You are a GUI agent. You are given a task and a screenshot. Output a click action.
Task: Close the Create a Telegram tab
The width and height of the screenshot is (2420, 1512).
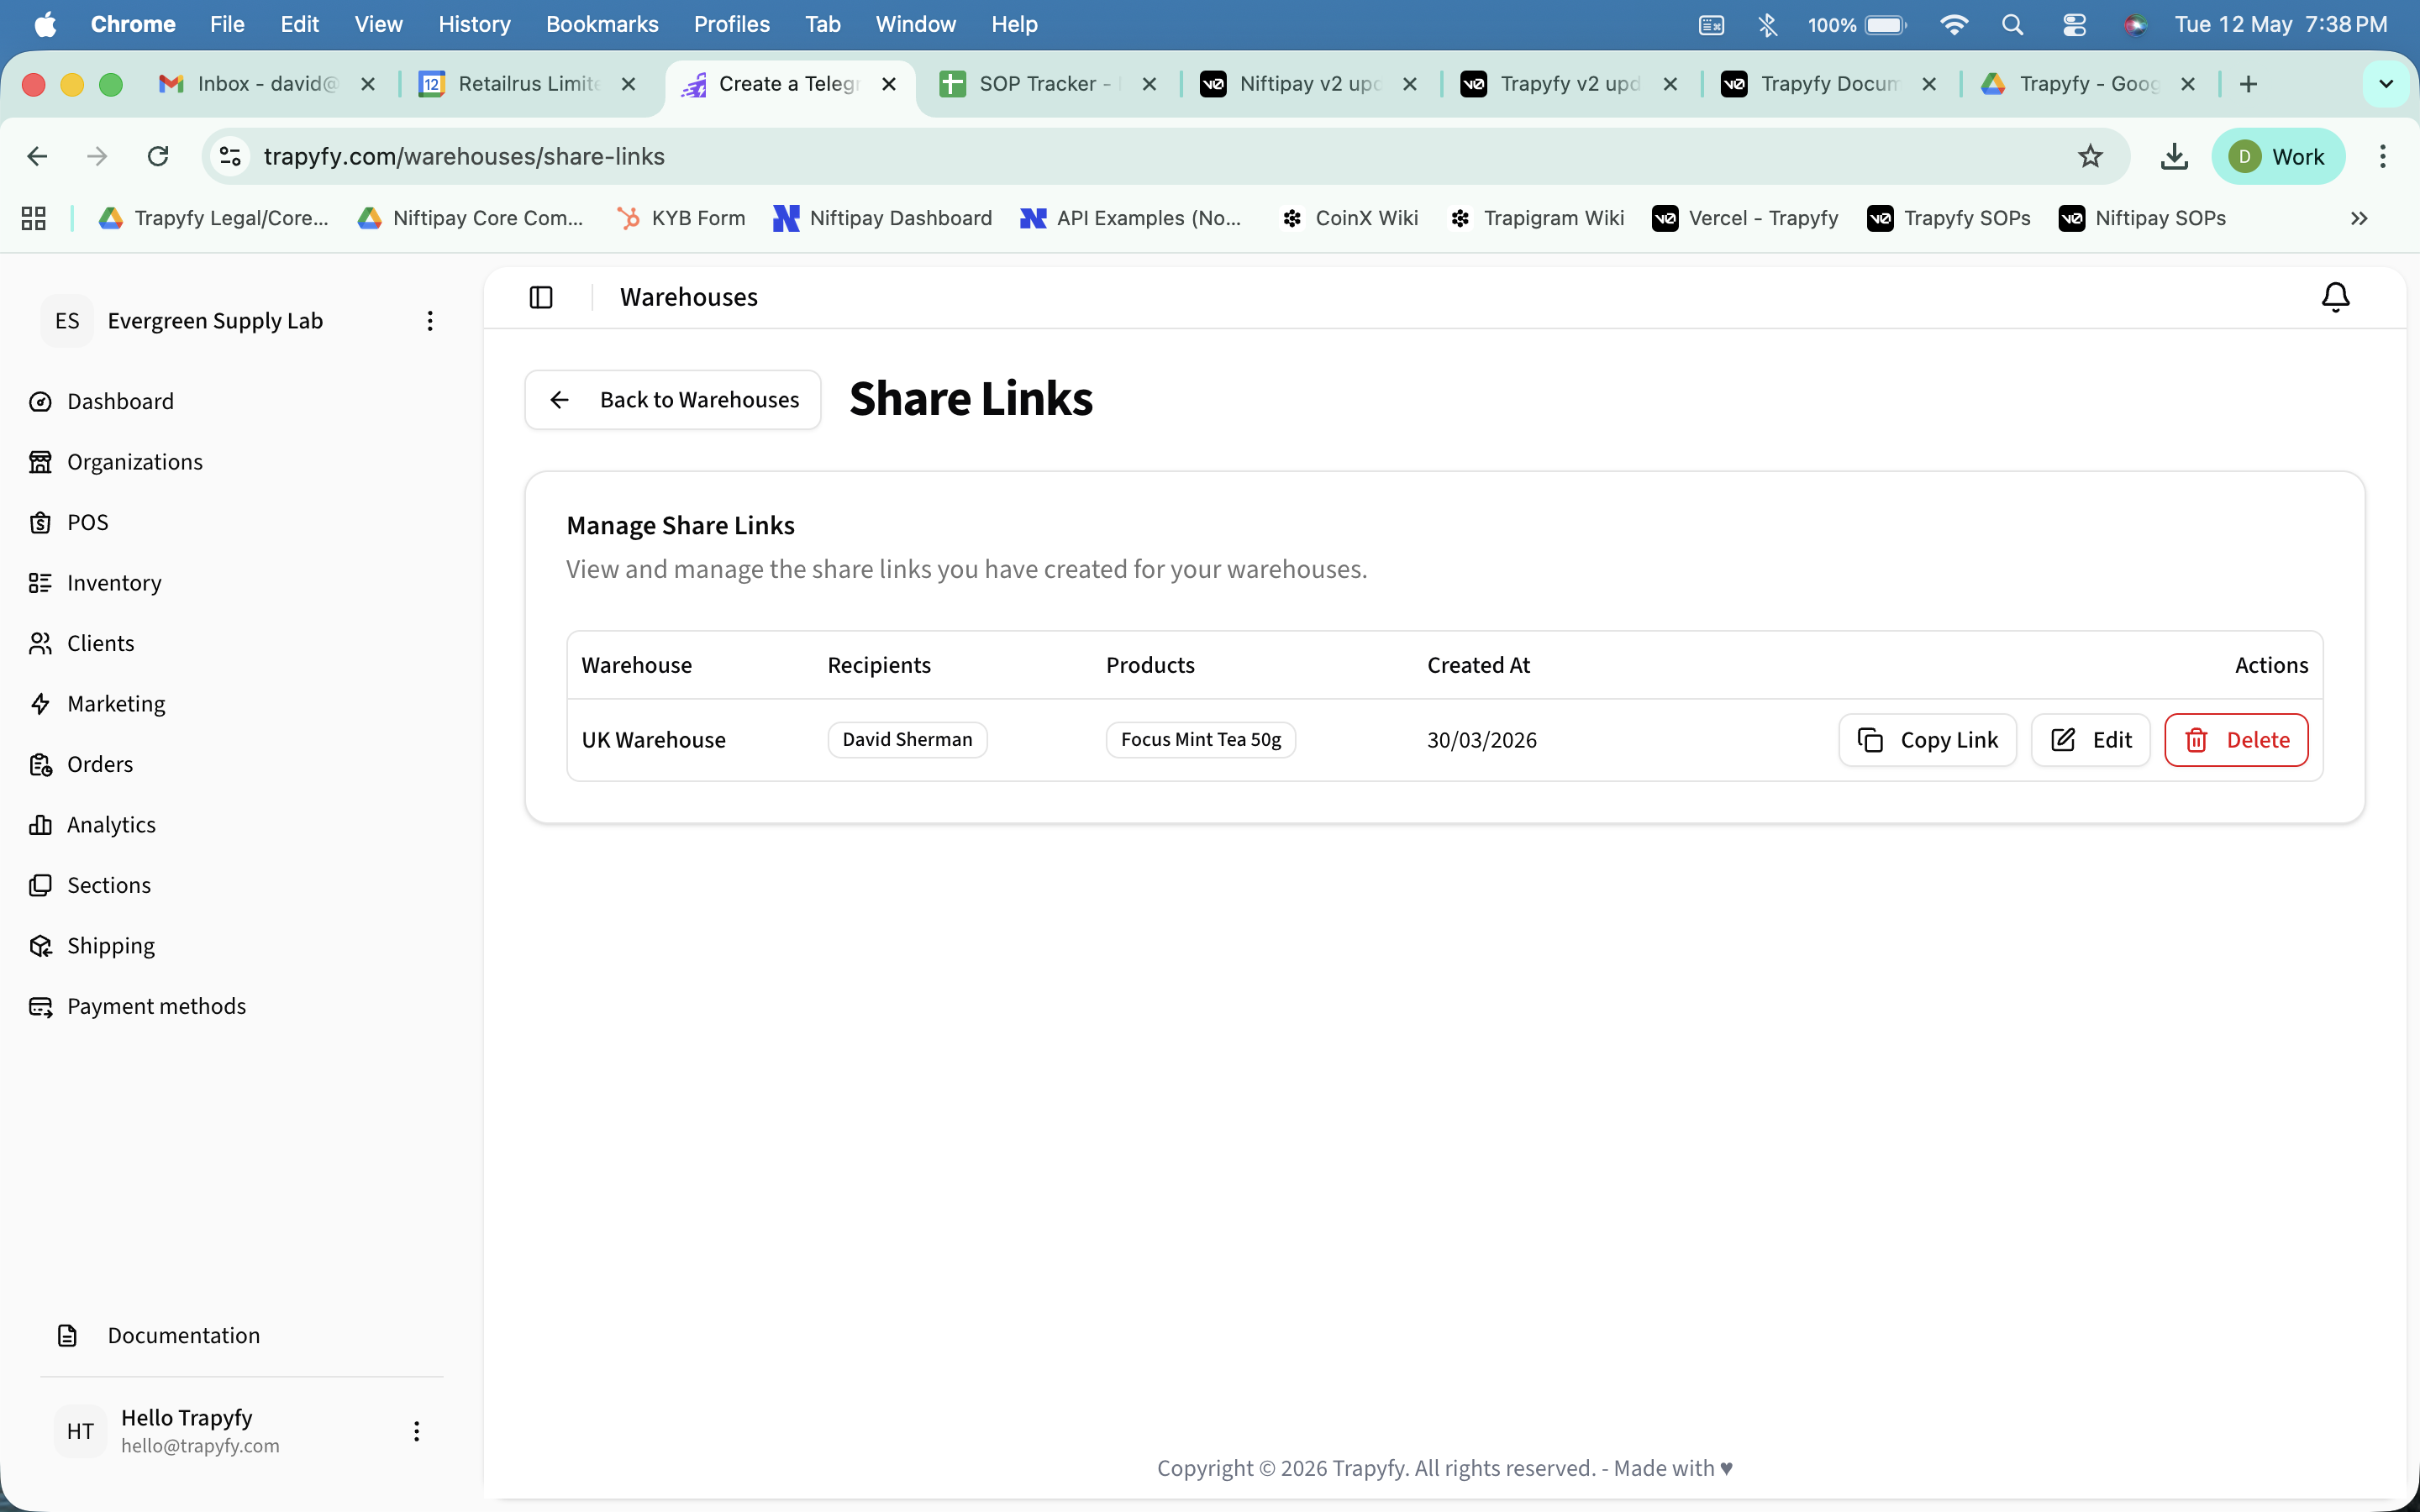[888, 84]
